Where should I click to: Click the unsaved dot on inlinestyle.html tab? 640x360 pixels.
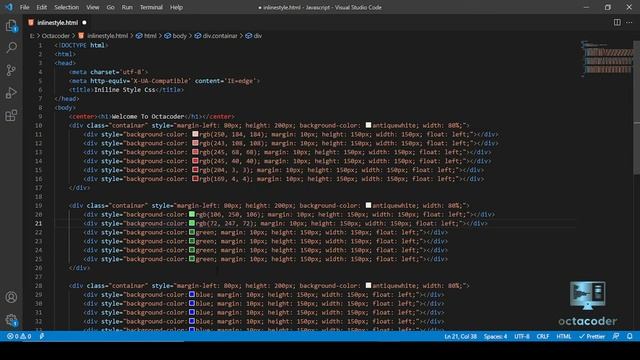84,22
